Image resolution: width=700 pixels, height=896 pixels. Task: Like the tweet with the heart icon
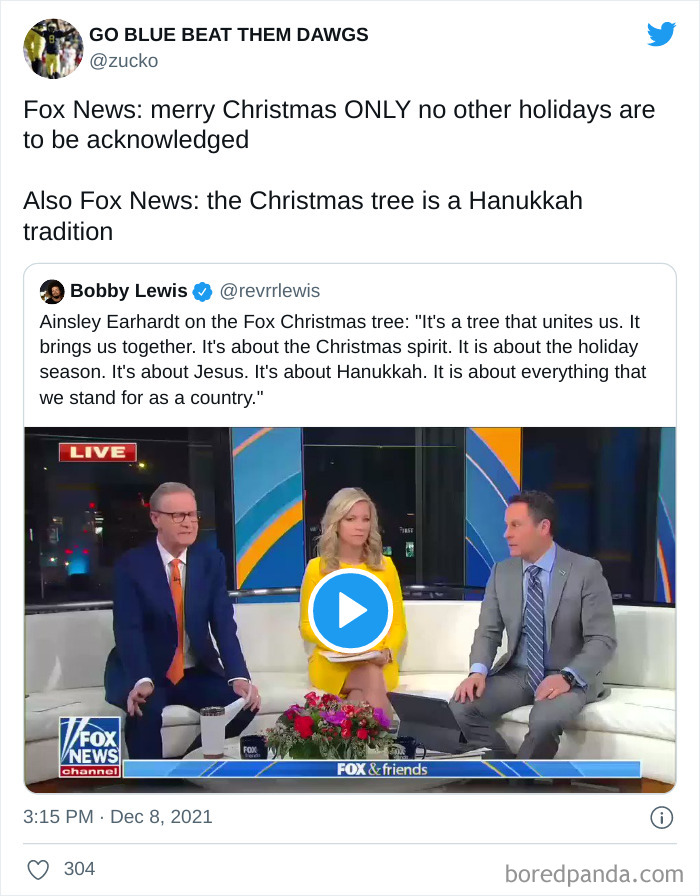click(x=38, y=870)
